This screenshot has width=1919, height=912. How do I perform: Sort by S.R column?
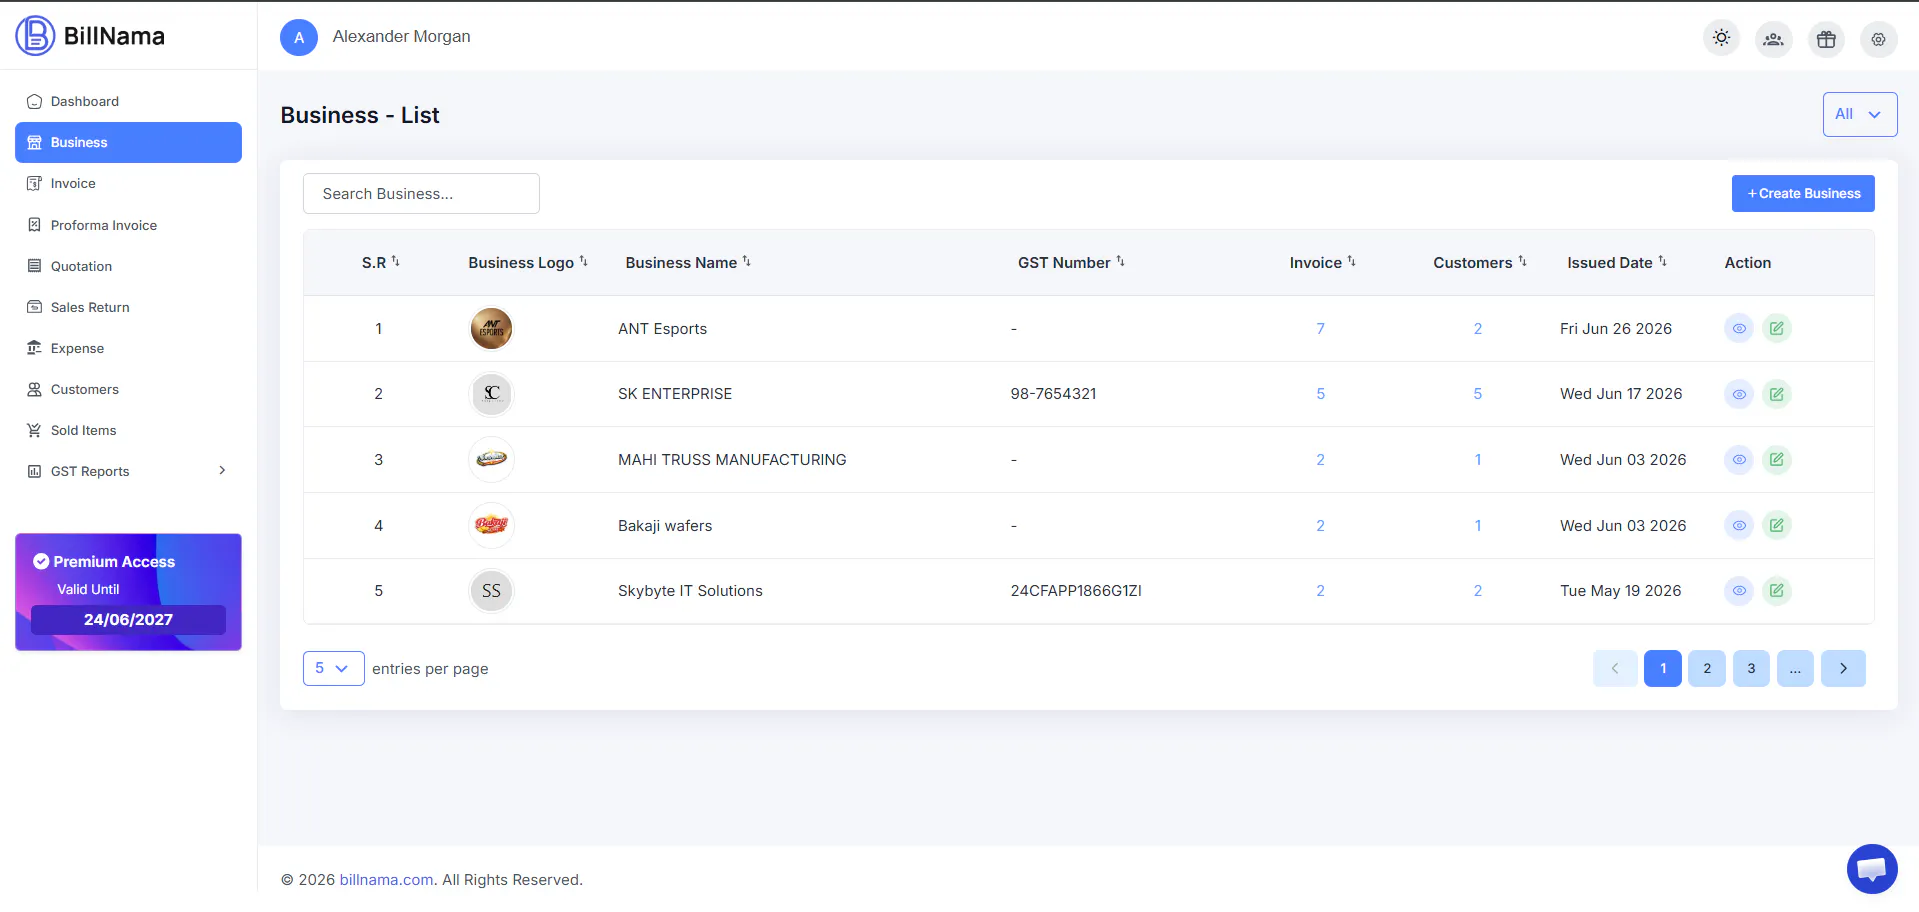(x=381, y=262)
